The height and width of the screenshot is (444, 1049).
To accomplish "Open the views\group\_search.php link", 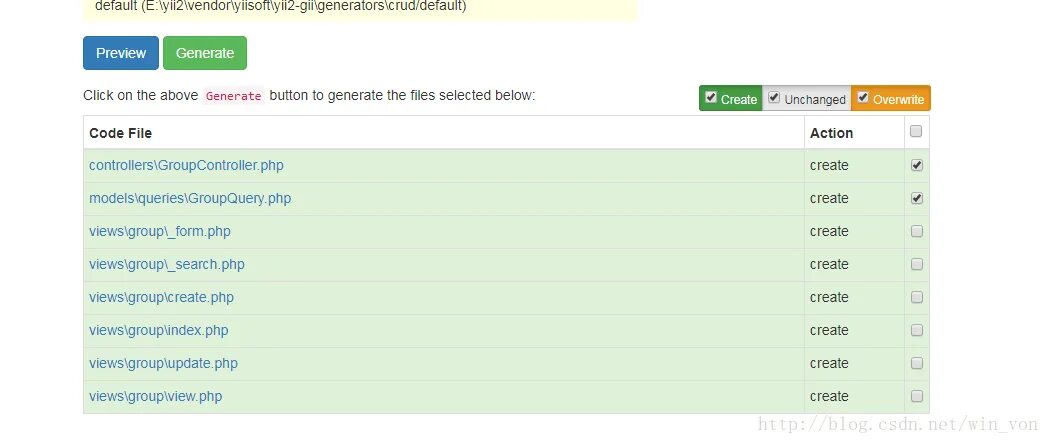I will 167,264.
